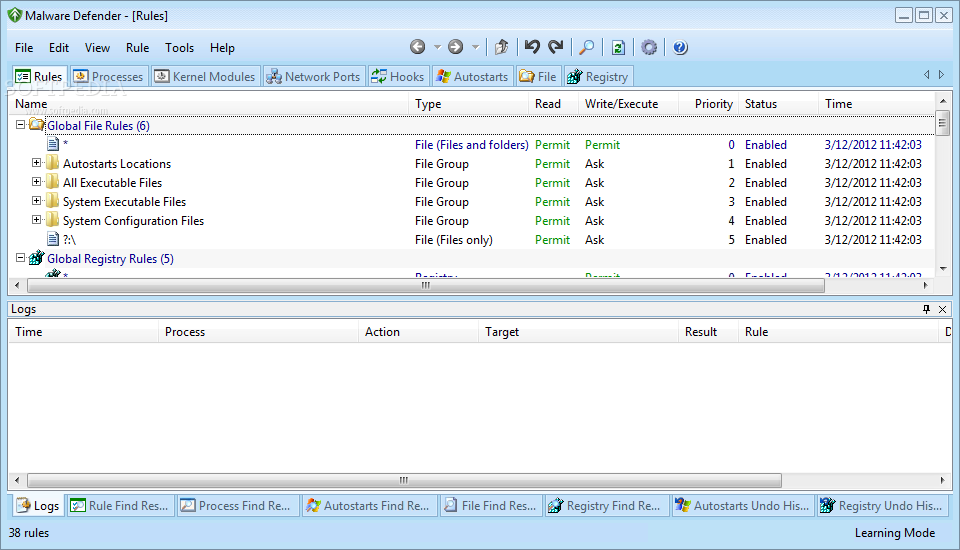960x550 pixels.
Task: Expand the System Executable Files group
Action: [36, 201]
